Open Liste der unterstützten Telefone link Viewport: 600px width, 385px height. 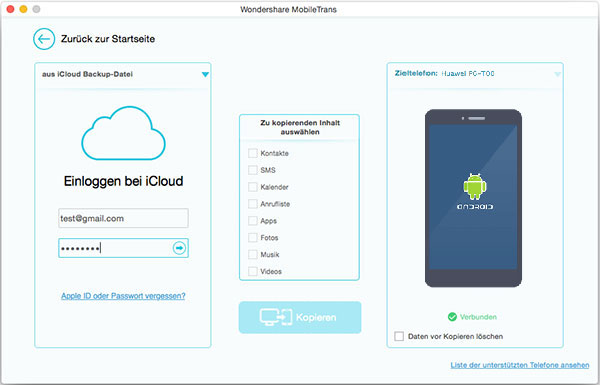520,365
